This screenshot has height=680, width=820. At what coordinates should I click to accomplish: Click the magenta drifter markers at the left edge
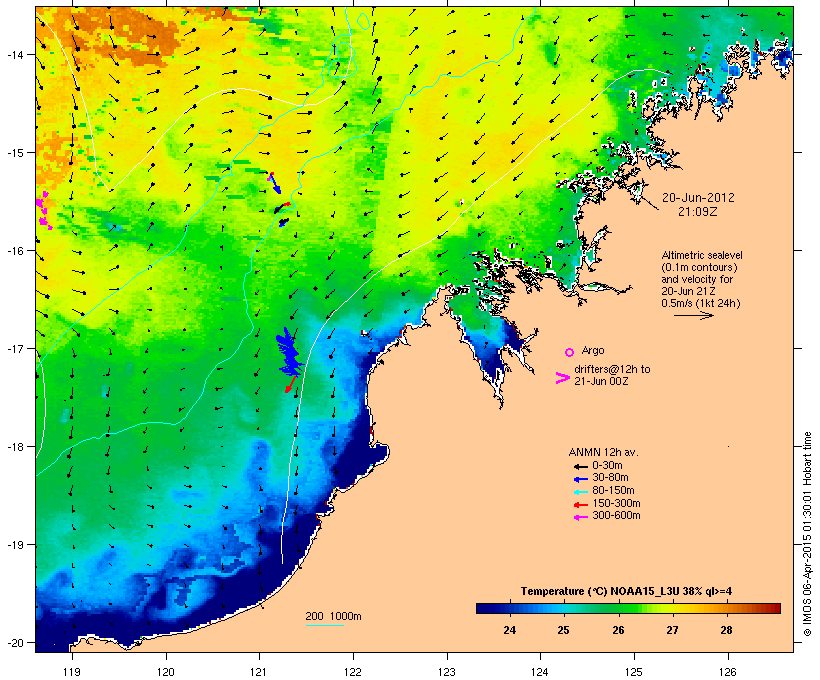click(43, 211)
